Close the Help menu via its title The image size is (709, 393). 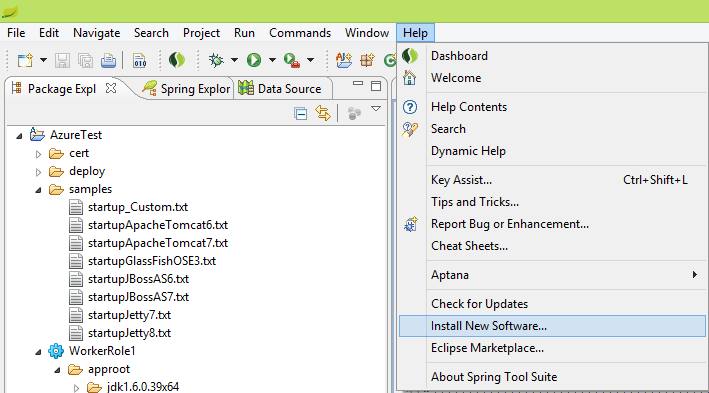tap(415, 33)
